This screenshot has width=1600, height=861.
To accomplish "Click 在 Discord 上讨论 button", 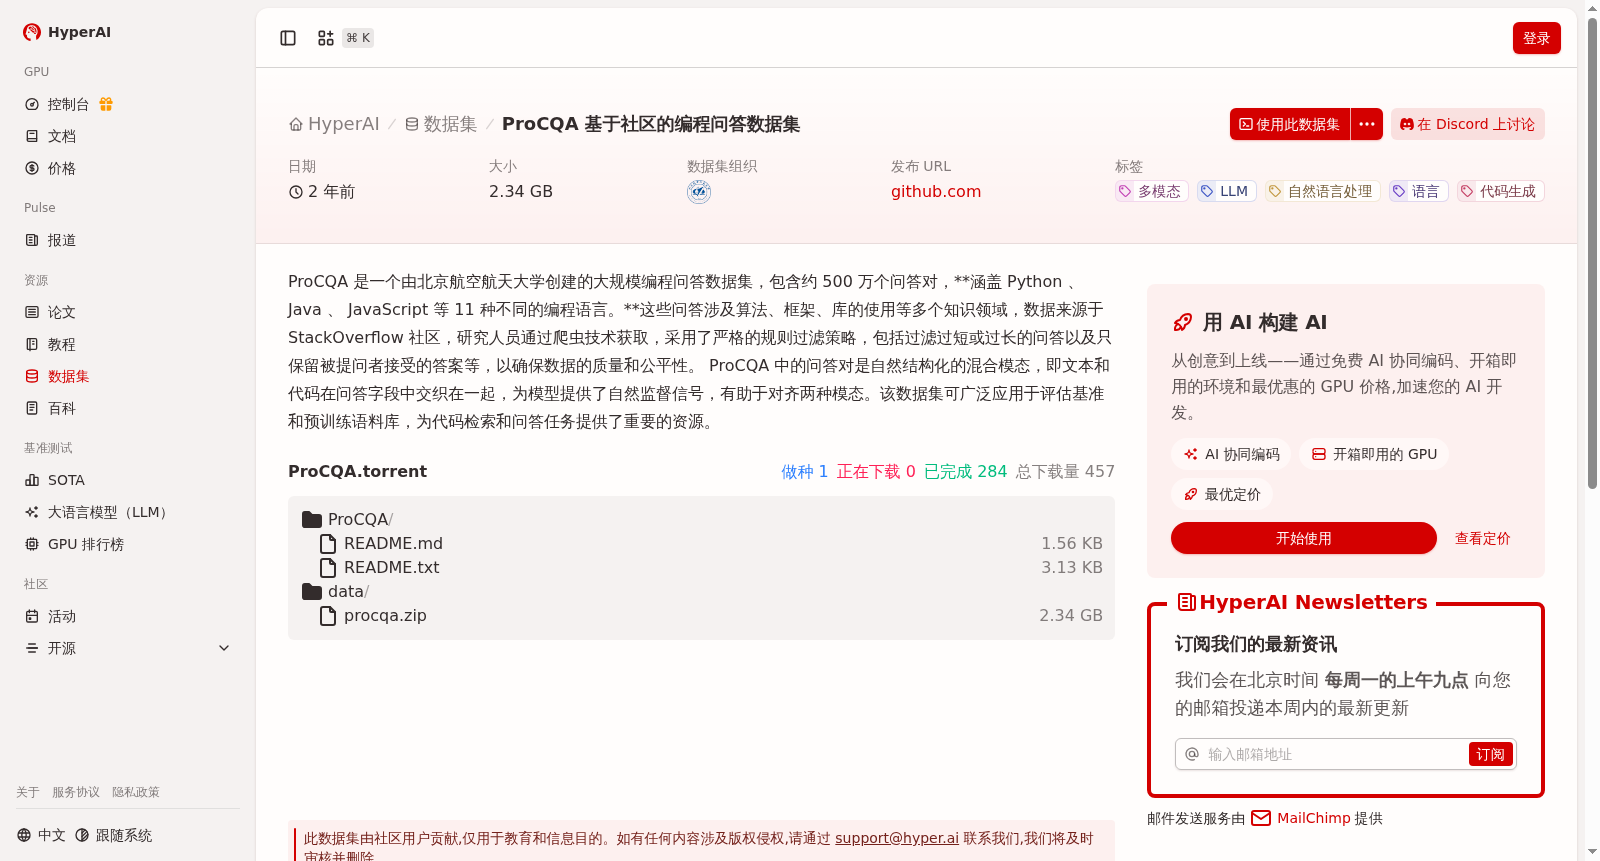I will pos(1468,124).
